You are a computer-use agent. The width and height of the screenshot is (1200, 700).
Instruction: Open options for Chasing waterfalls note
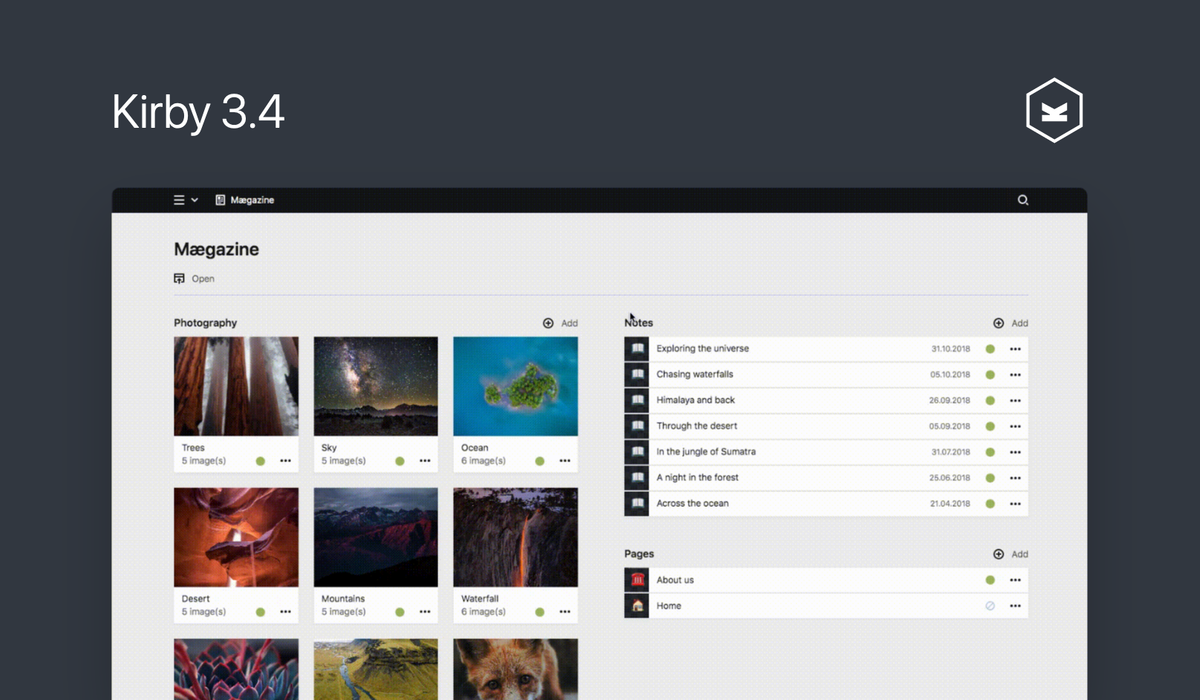(1015, 375)
